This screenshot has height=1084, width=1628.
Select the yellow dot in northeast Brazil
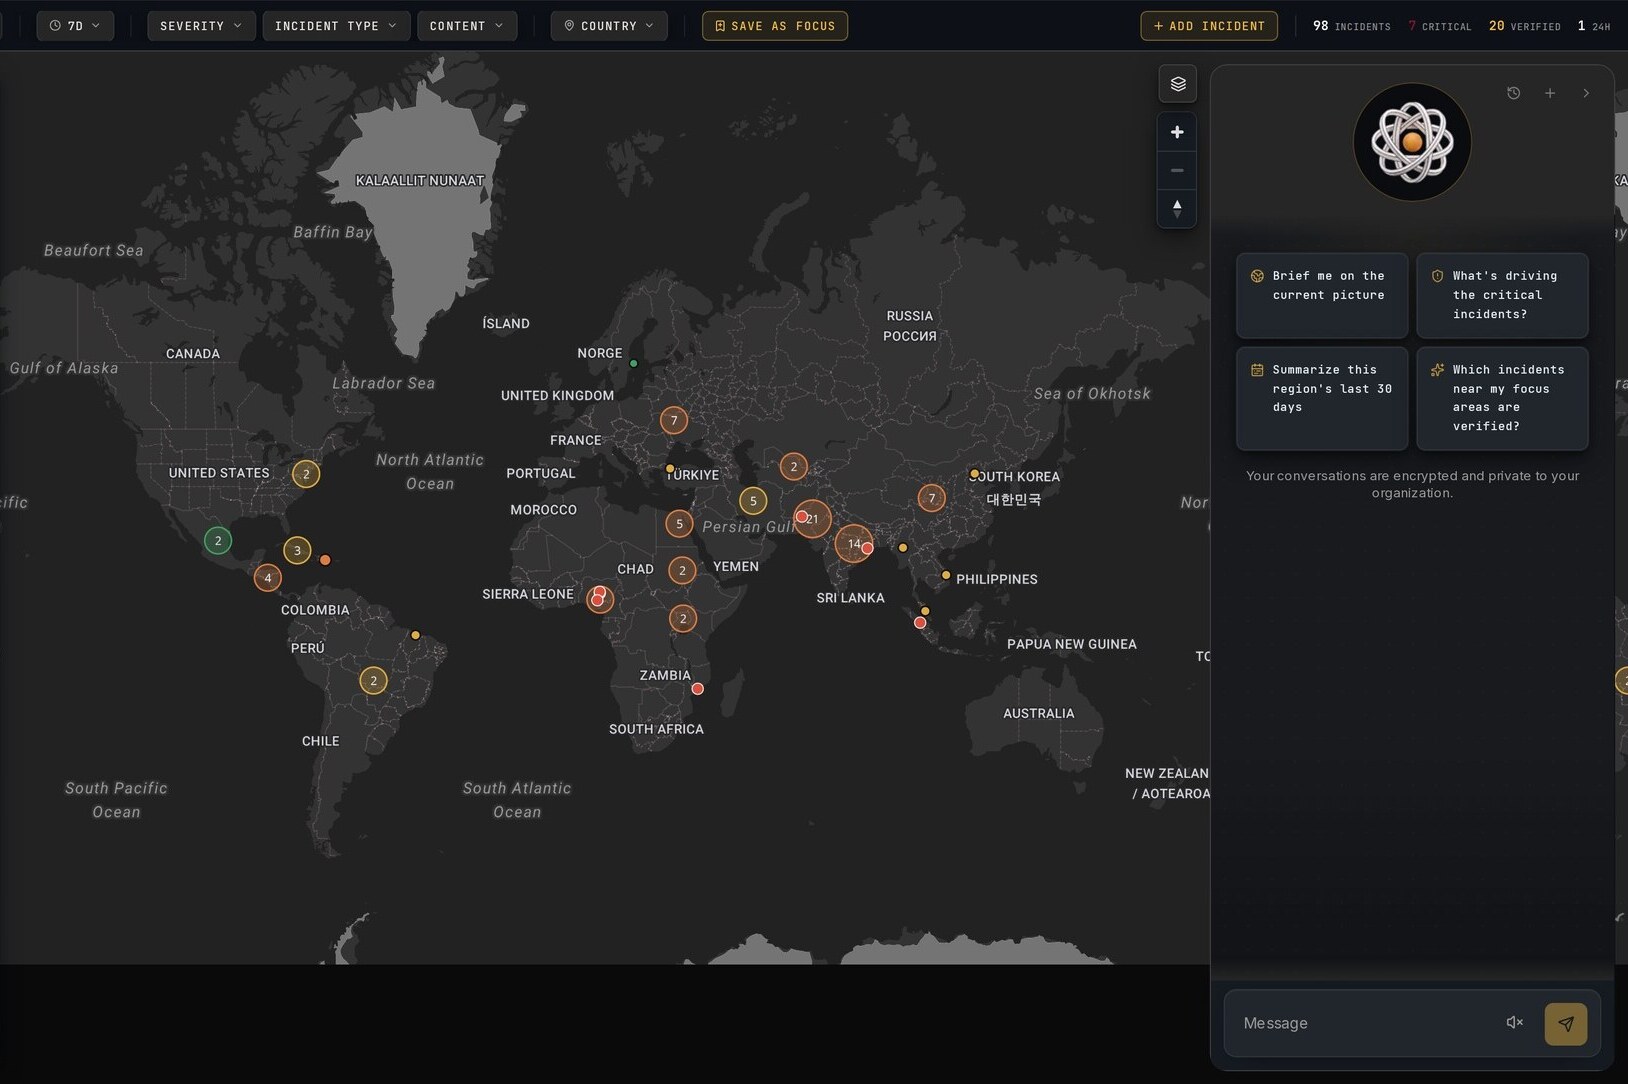(415, 635)
